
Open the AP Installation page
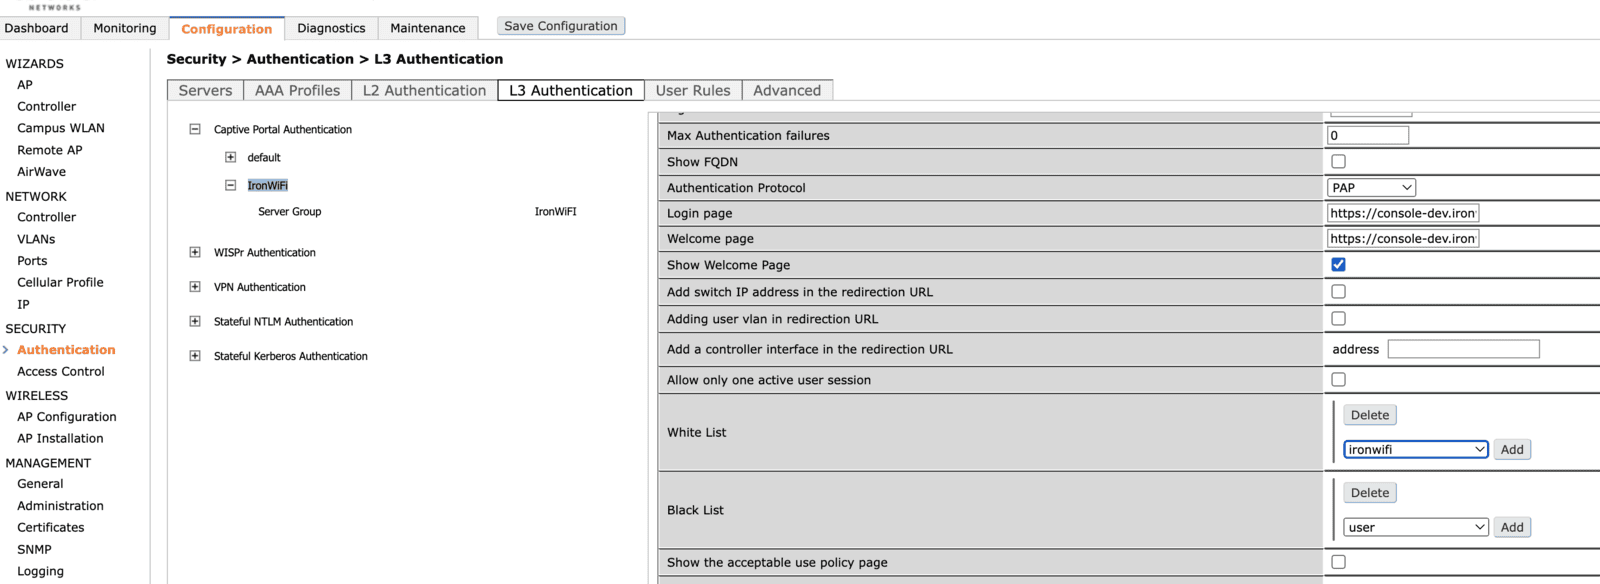60,438
